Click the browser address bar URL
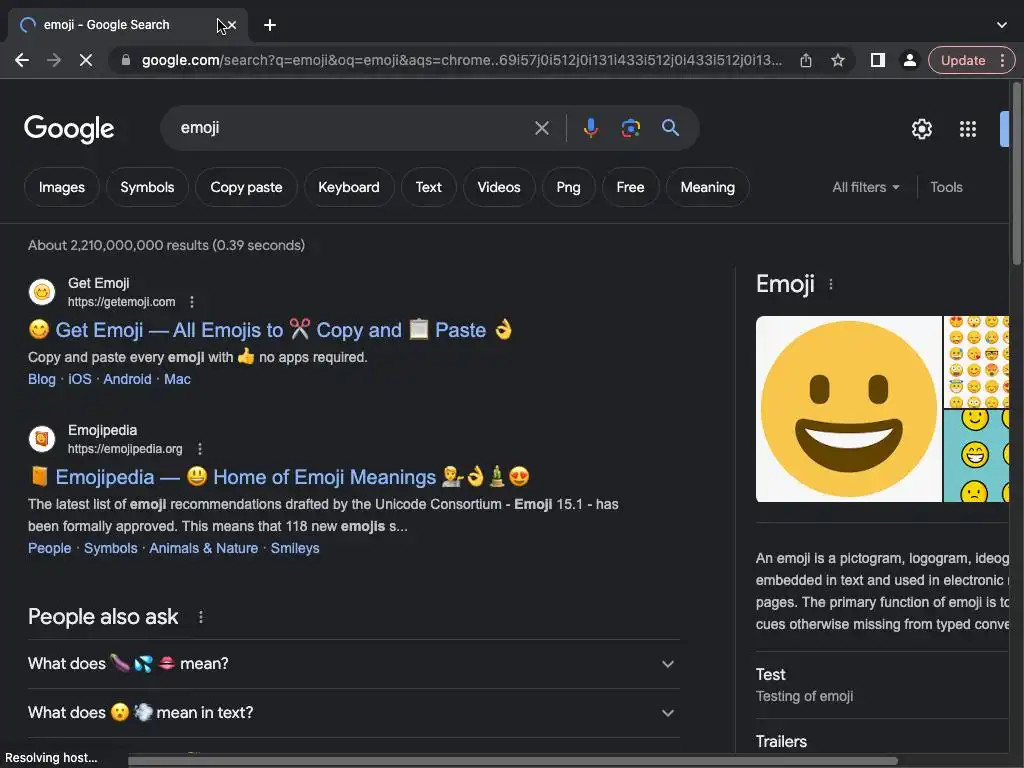 [x=462, y=60]
